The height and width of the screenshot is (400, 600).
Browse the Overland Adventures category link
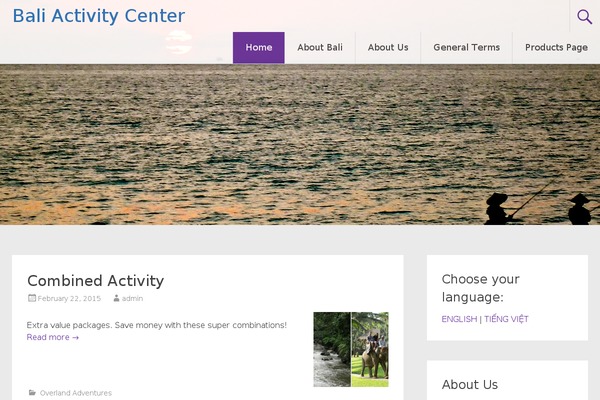pos(76,393)
